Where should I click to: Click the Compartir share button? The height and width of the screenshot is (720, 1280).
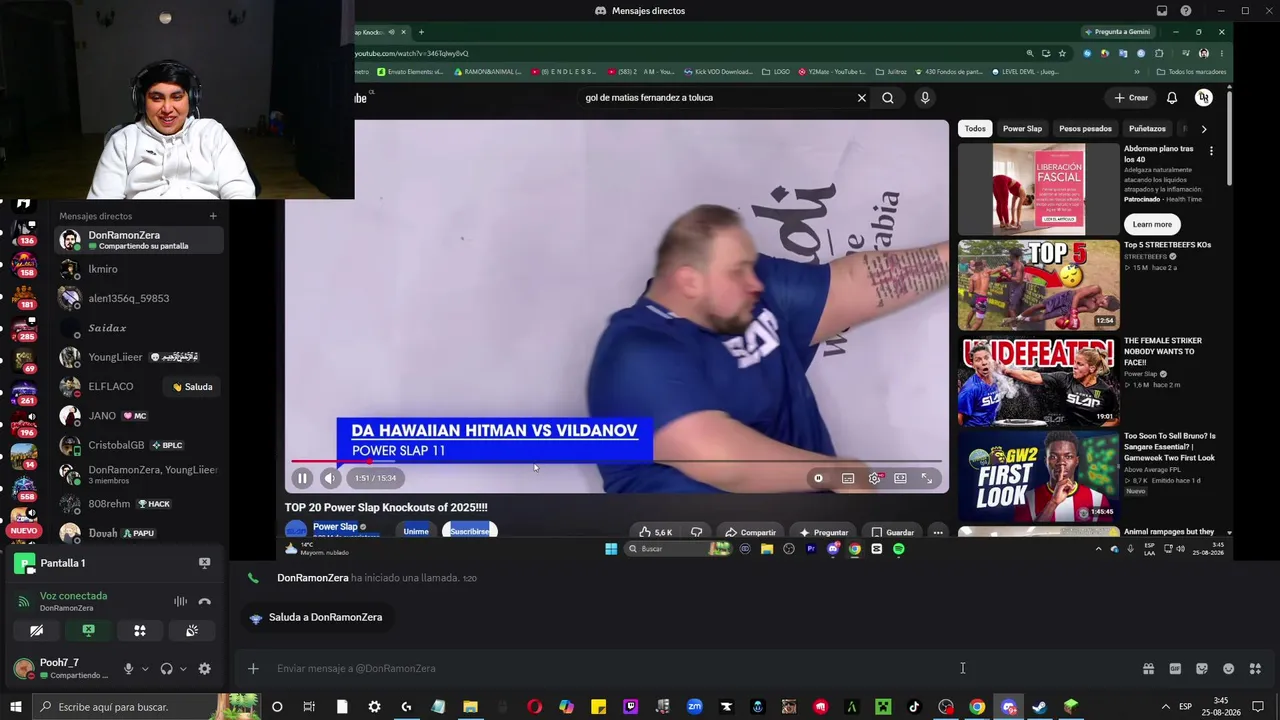[x=750, y=532]
